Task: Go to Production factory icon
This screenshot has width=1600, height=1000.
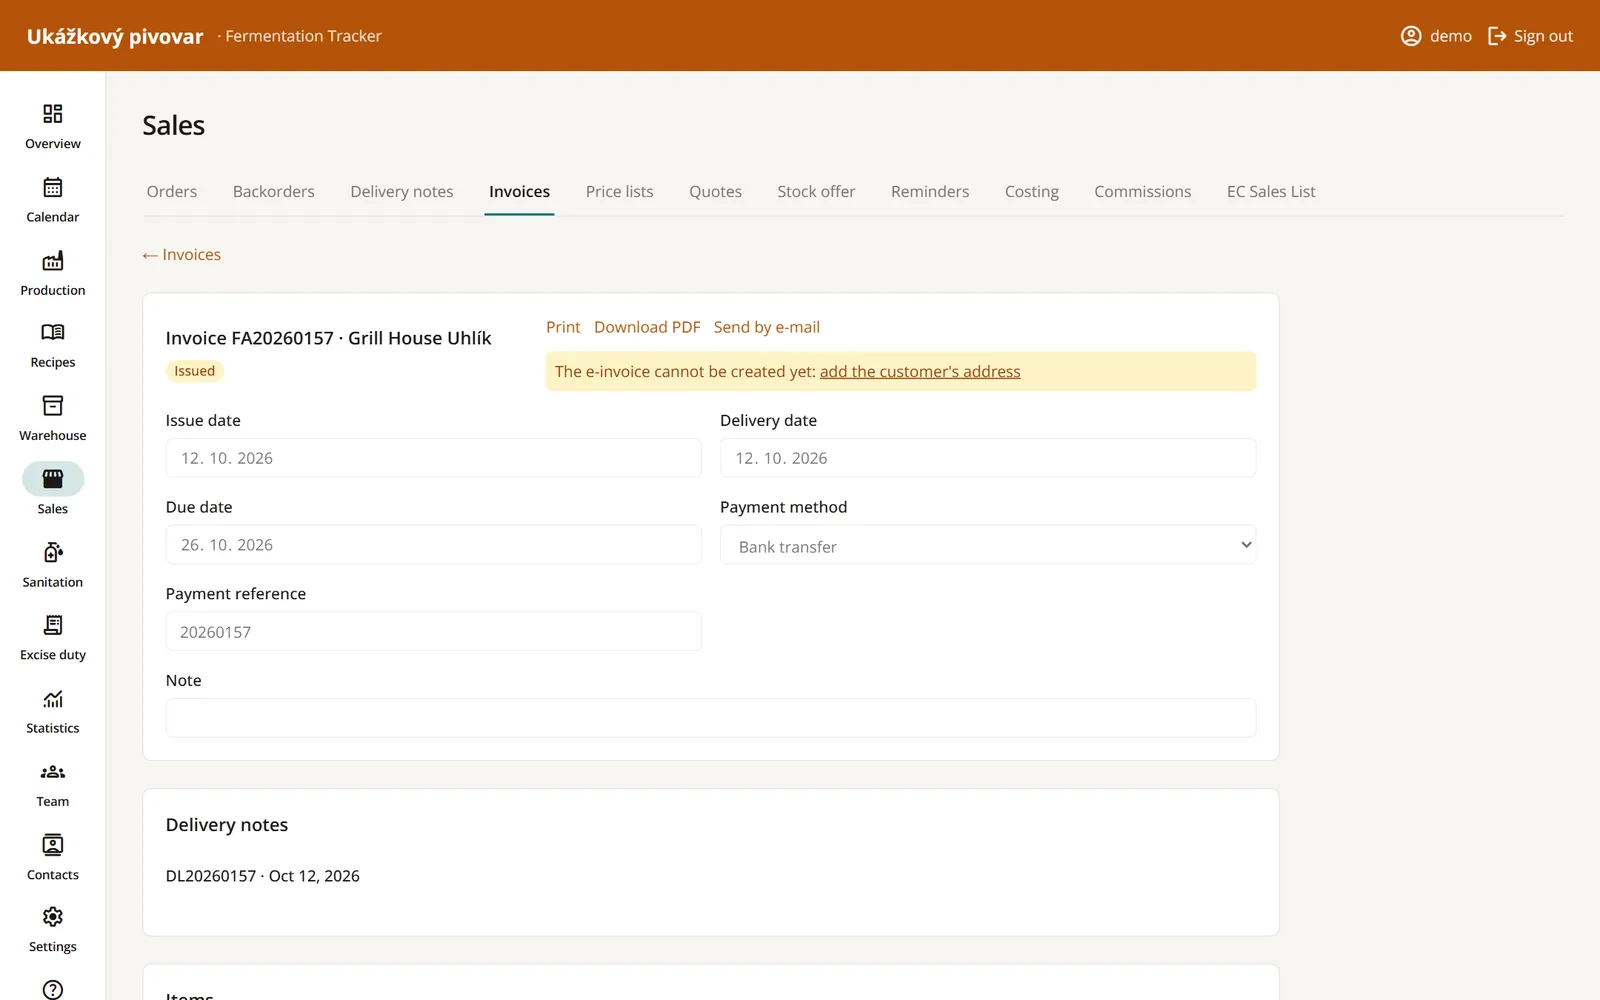Action: 53,261
